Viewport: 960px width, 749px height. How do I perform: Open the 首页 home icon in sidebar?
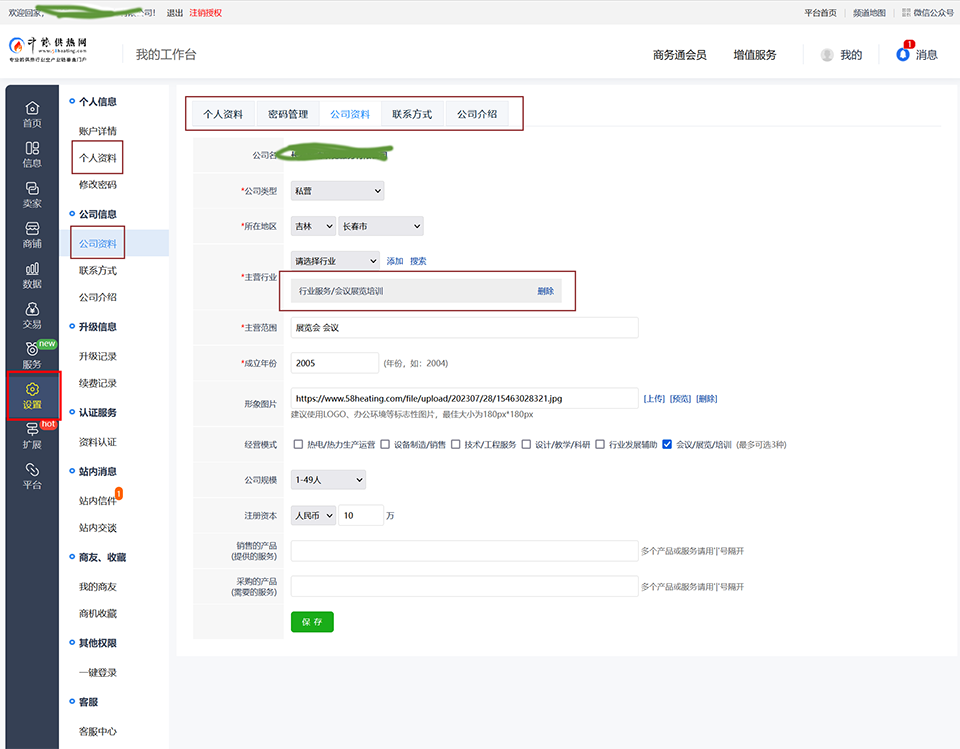pos(32,108)
